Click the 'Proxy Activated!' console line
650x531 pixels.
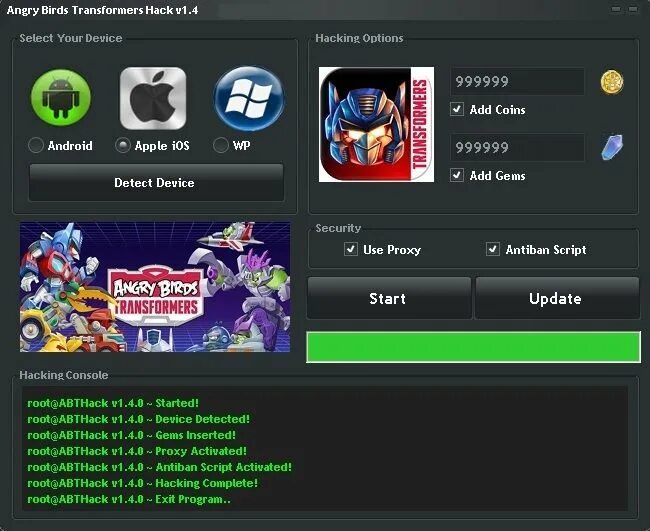[x=137, y=451]
